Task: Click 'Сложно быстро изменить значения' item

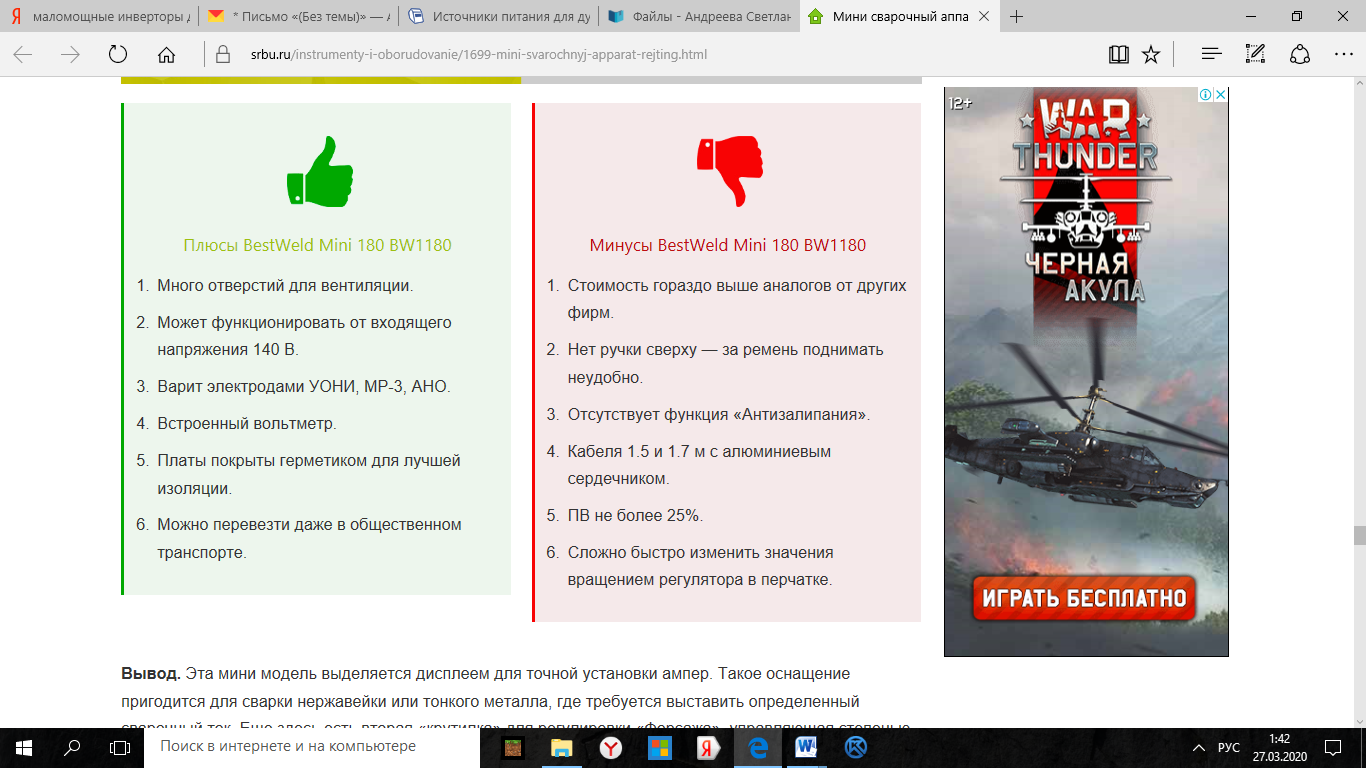Action: (701, 566)
